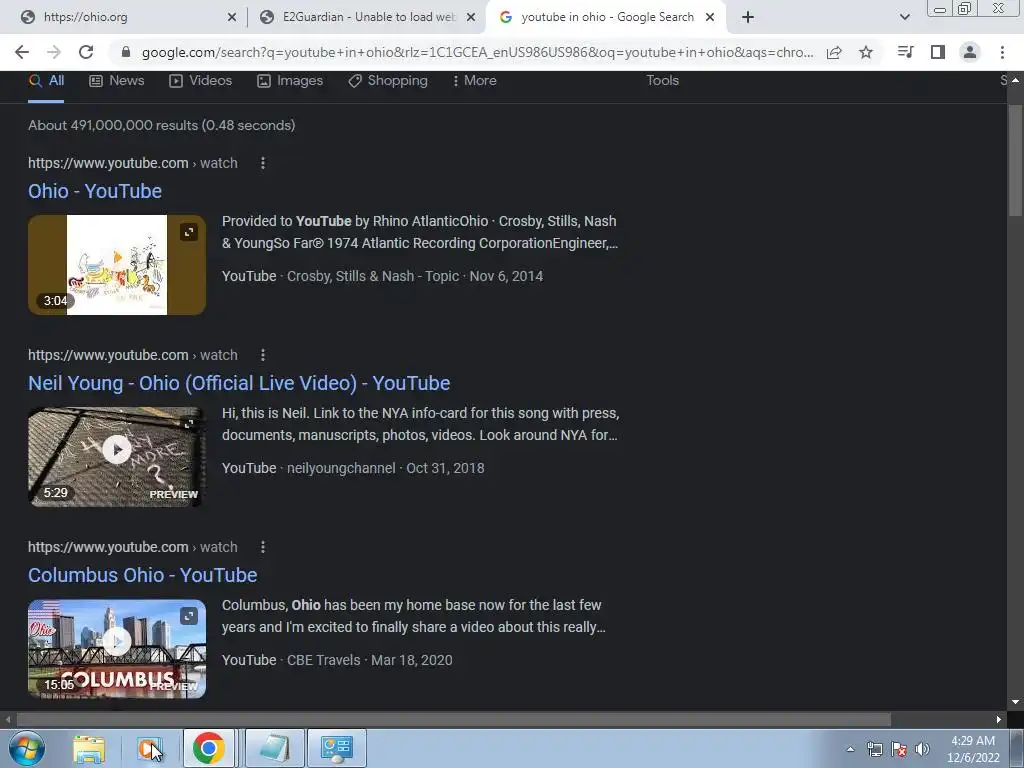This screenshot has width=1024, height=768.
Task: Switch to Videos results
Action: click(200, 81)
